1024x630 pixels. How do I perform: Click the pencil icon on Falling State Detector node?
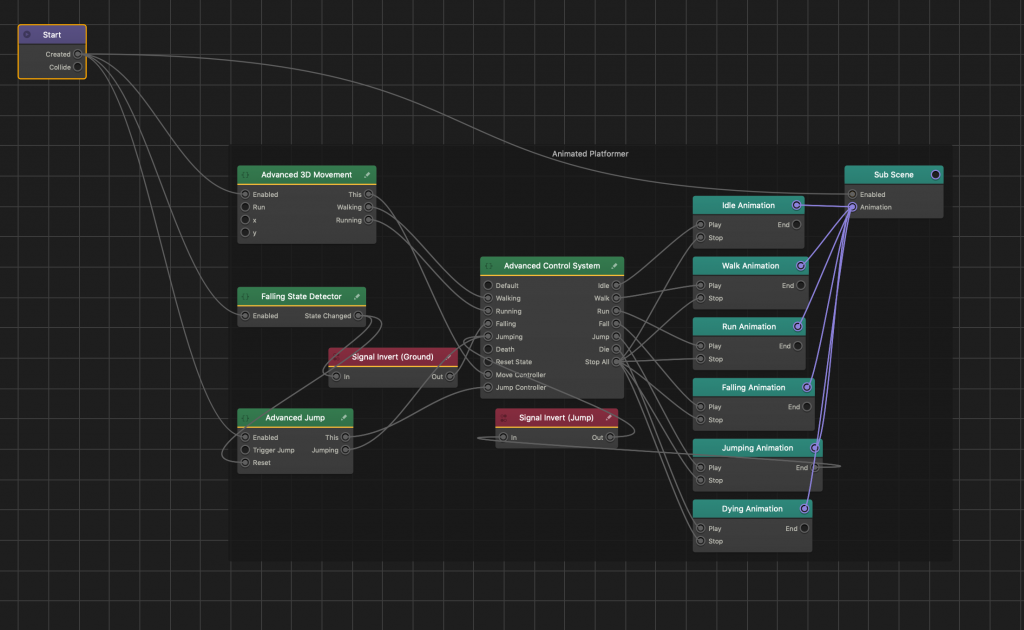[x=357, y=296]
